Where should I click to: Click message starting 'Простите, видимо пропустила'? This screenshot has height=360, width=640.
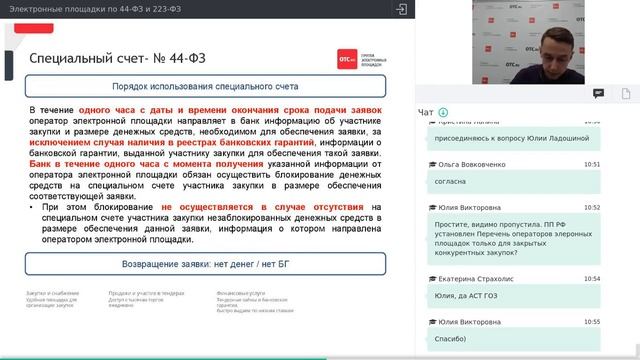coord(514,239)
